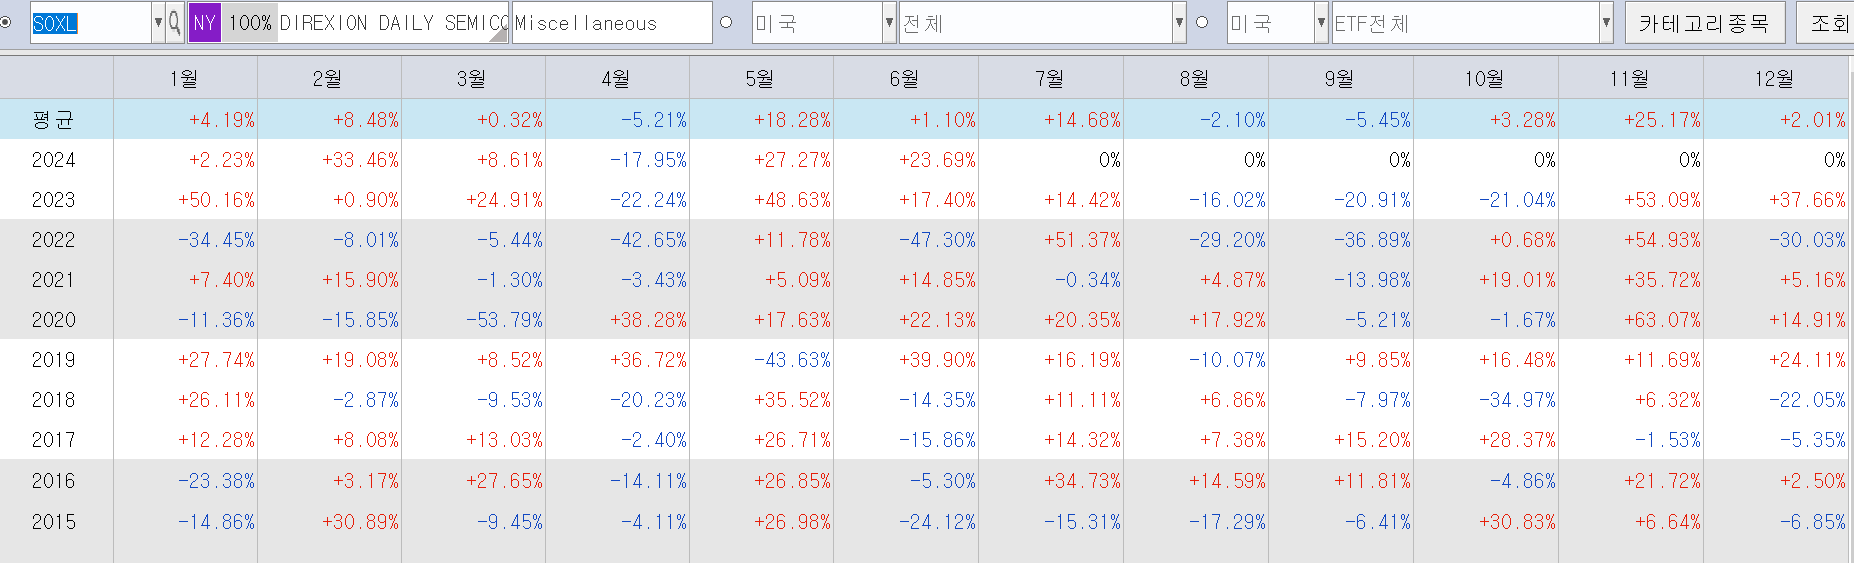The height and width of the screenshot is (563, 1854).
Task: Select the 평균 average row label
Action: pos(54,120)
